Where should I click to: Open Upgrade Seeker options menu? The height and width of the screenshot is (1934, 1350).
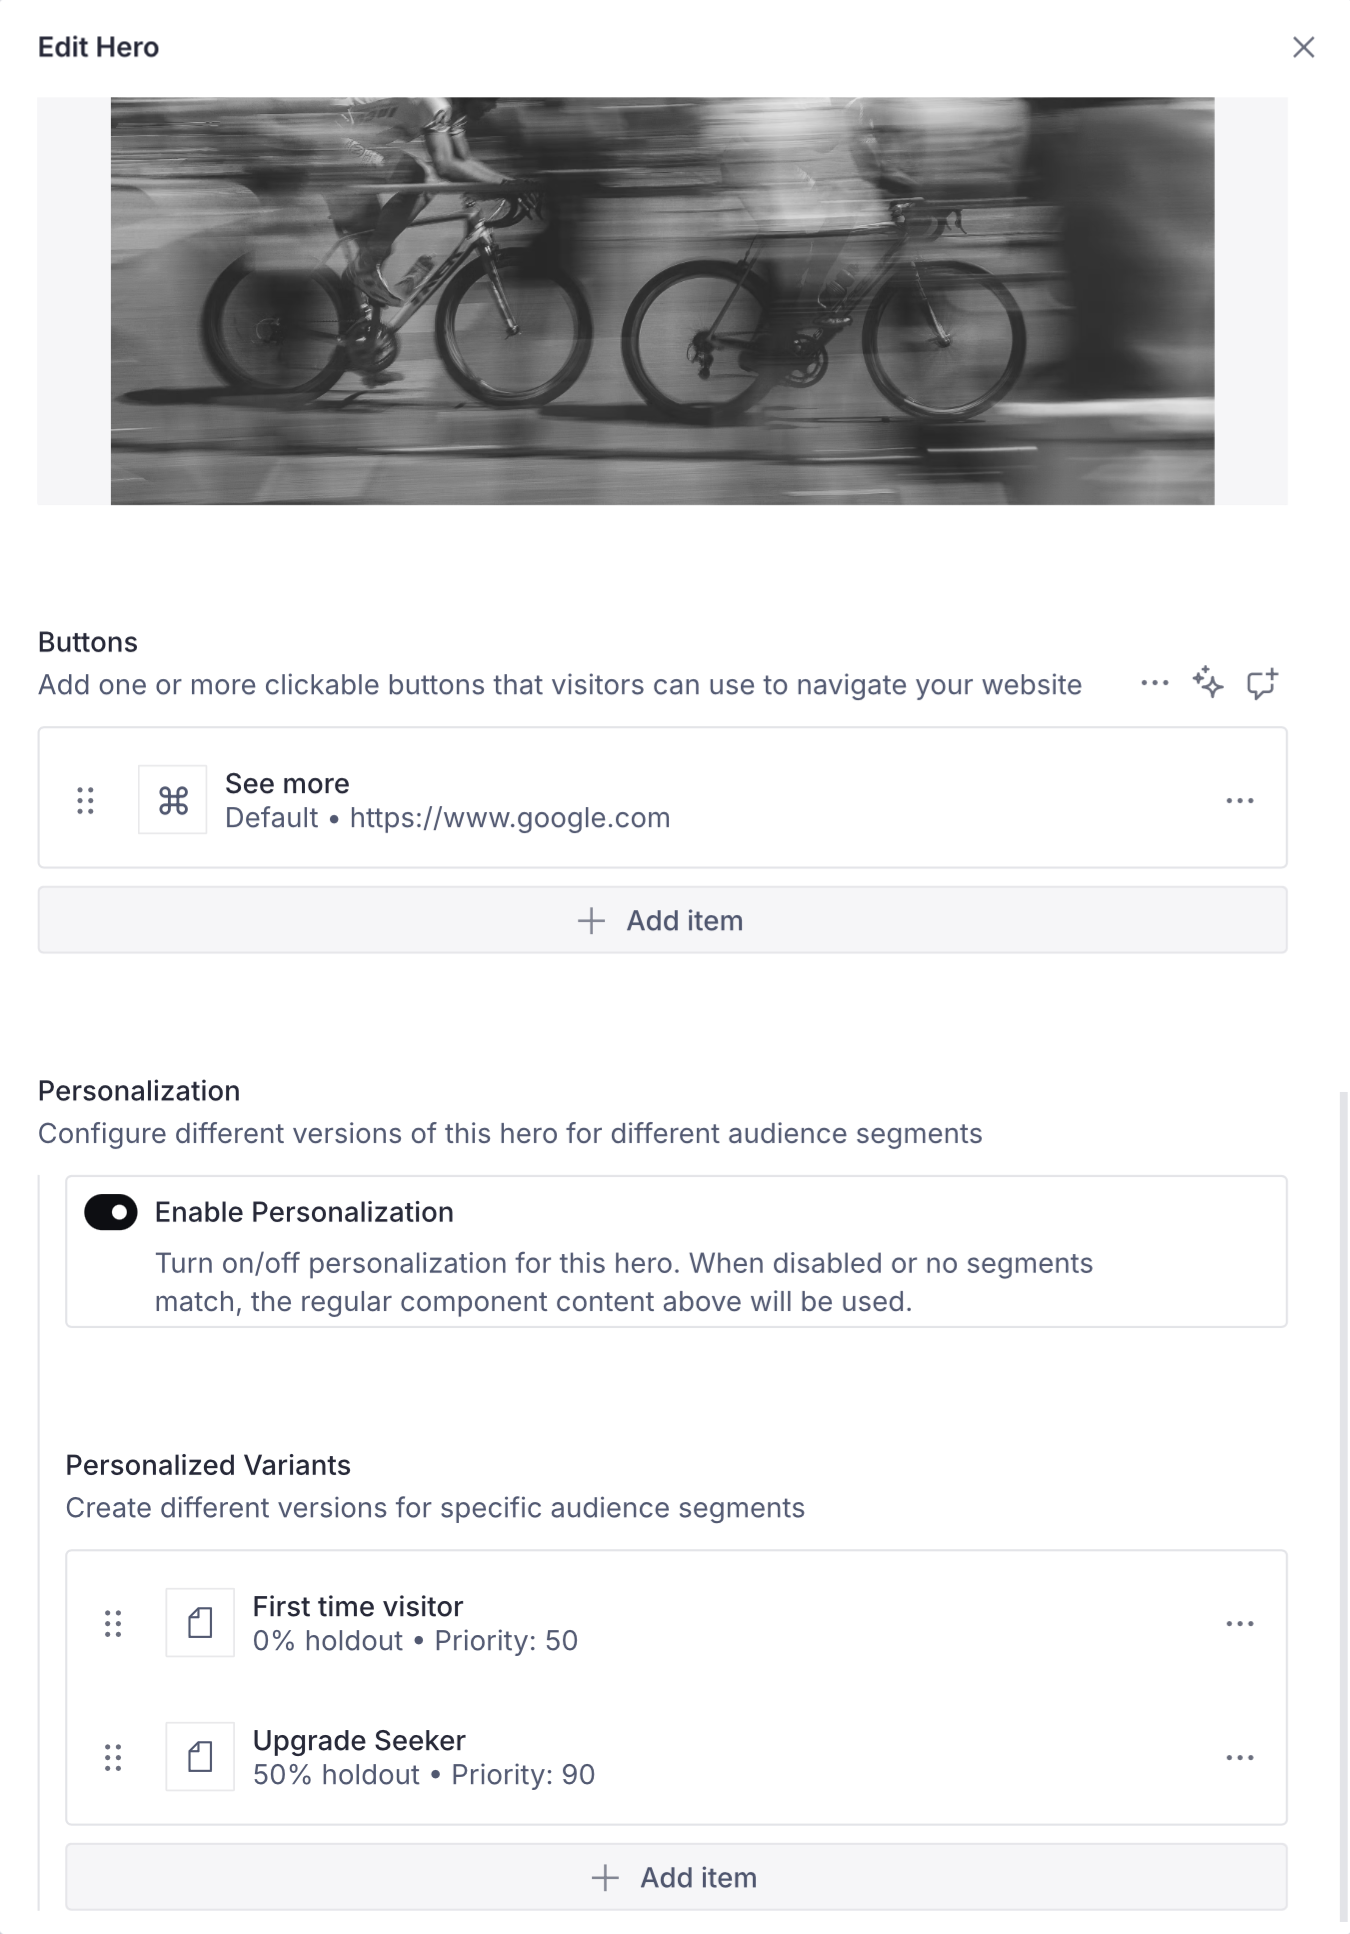pos(1239,1757)
